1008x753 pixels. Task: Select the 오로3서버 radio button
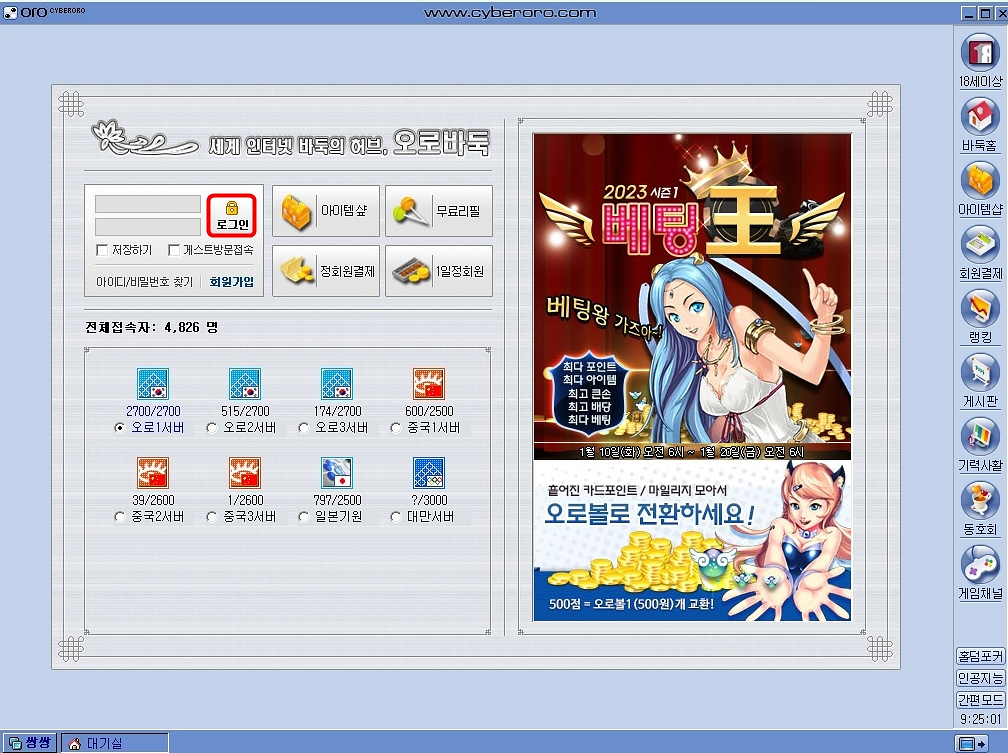(303, 428)
